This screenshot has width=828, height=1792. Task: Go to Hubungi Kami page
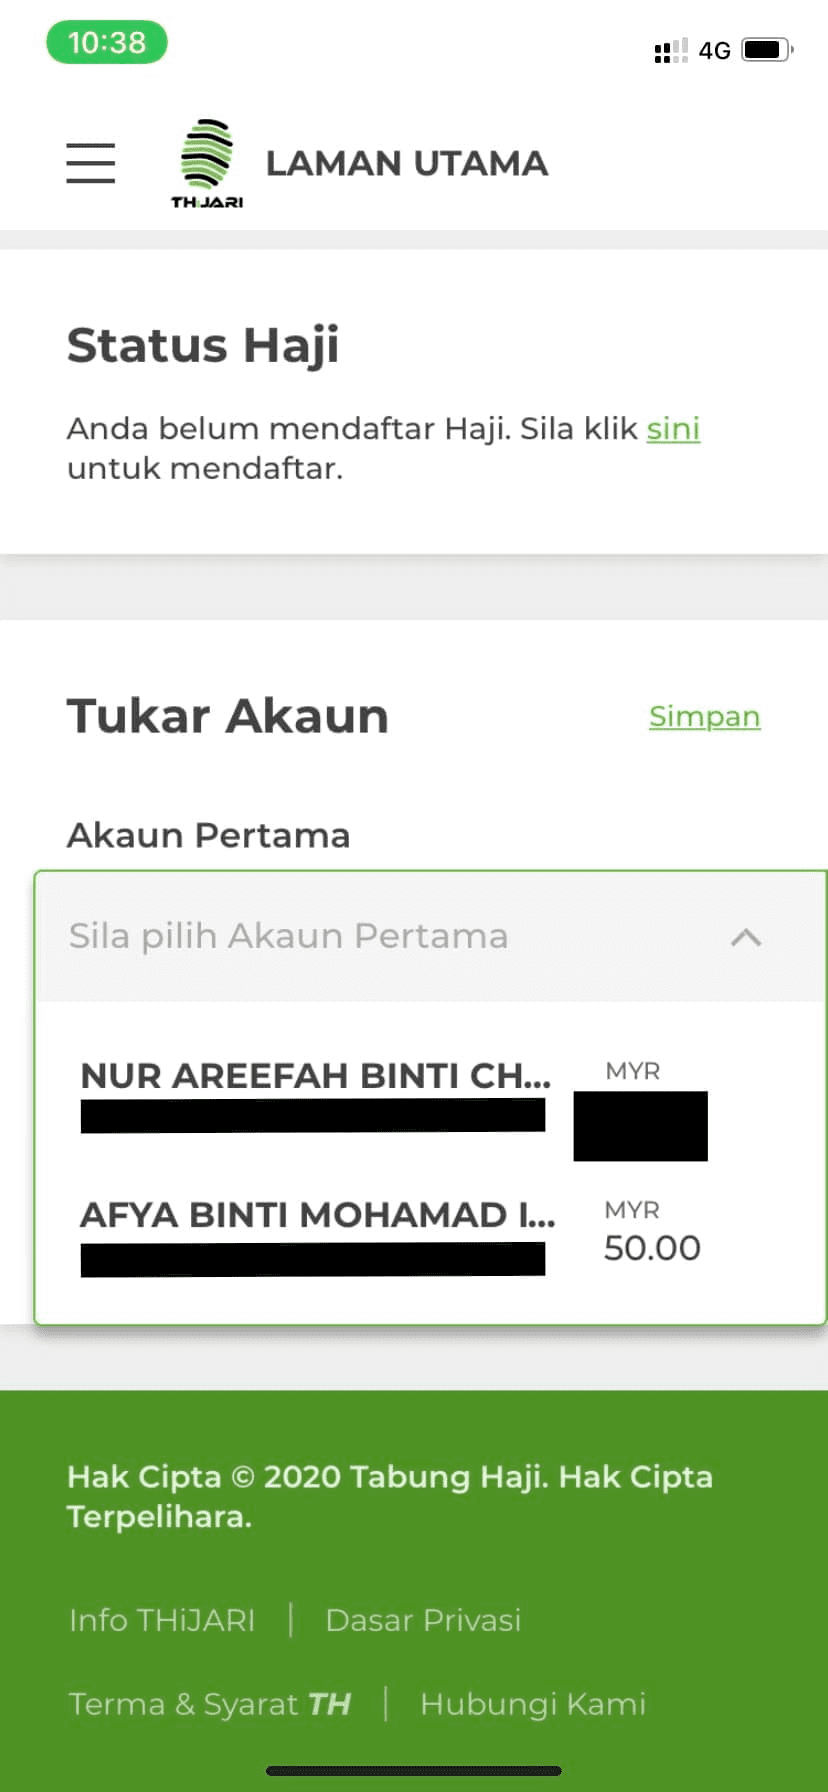click(533, 1704)
